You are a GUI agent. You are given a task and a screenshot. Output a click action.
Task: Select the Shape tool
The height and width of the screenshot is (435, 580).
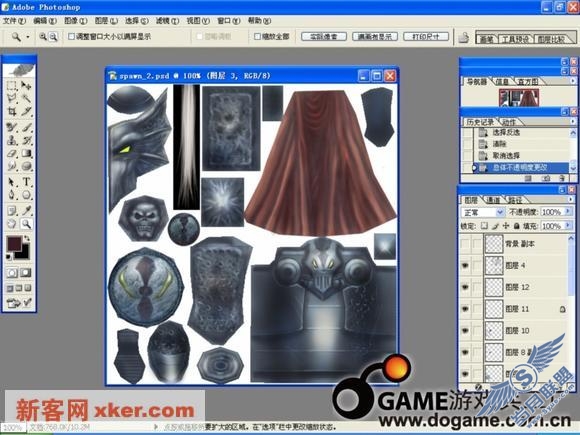26,194
